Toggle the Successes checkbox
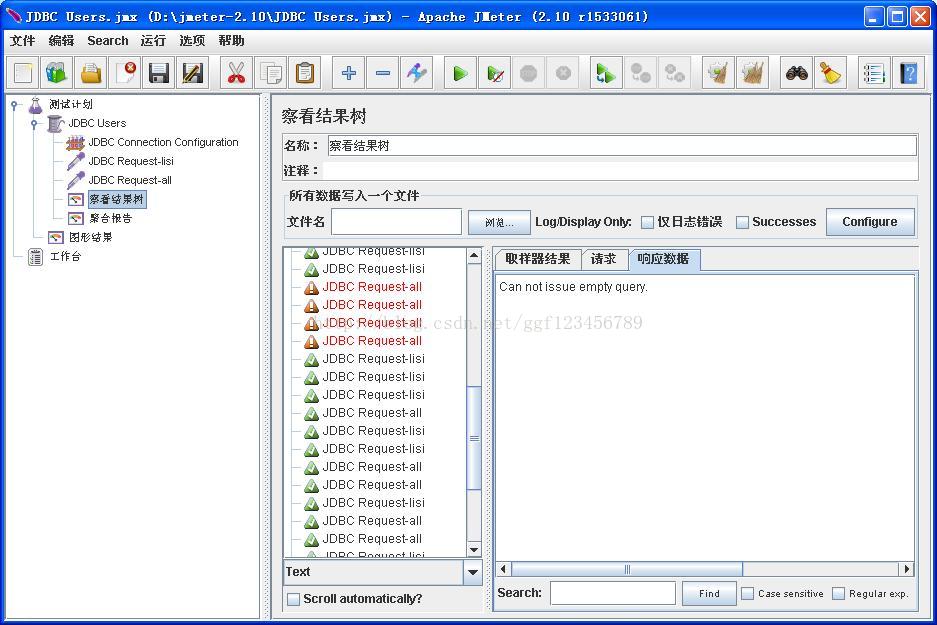 click(742, 222)
